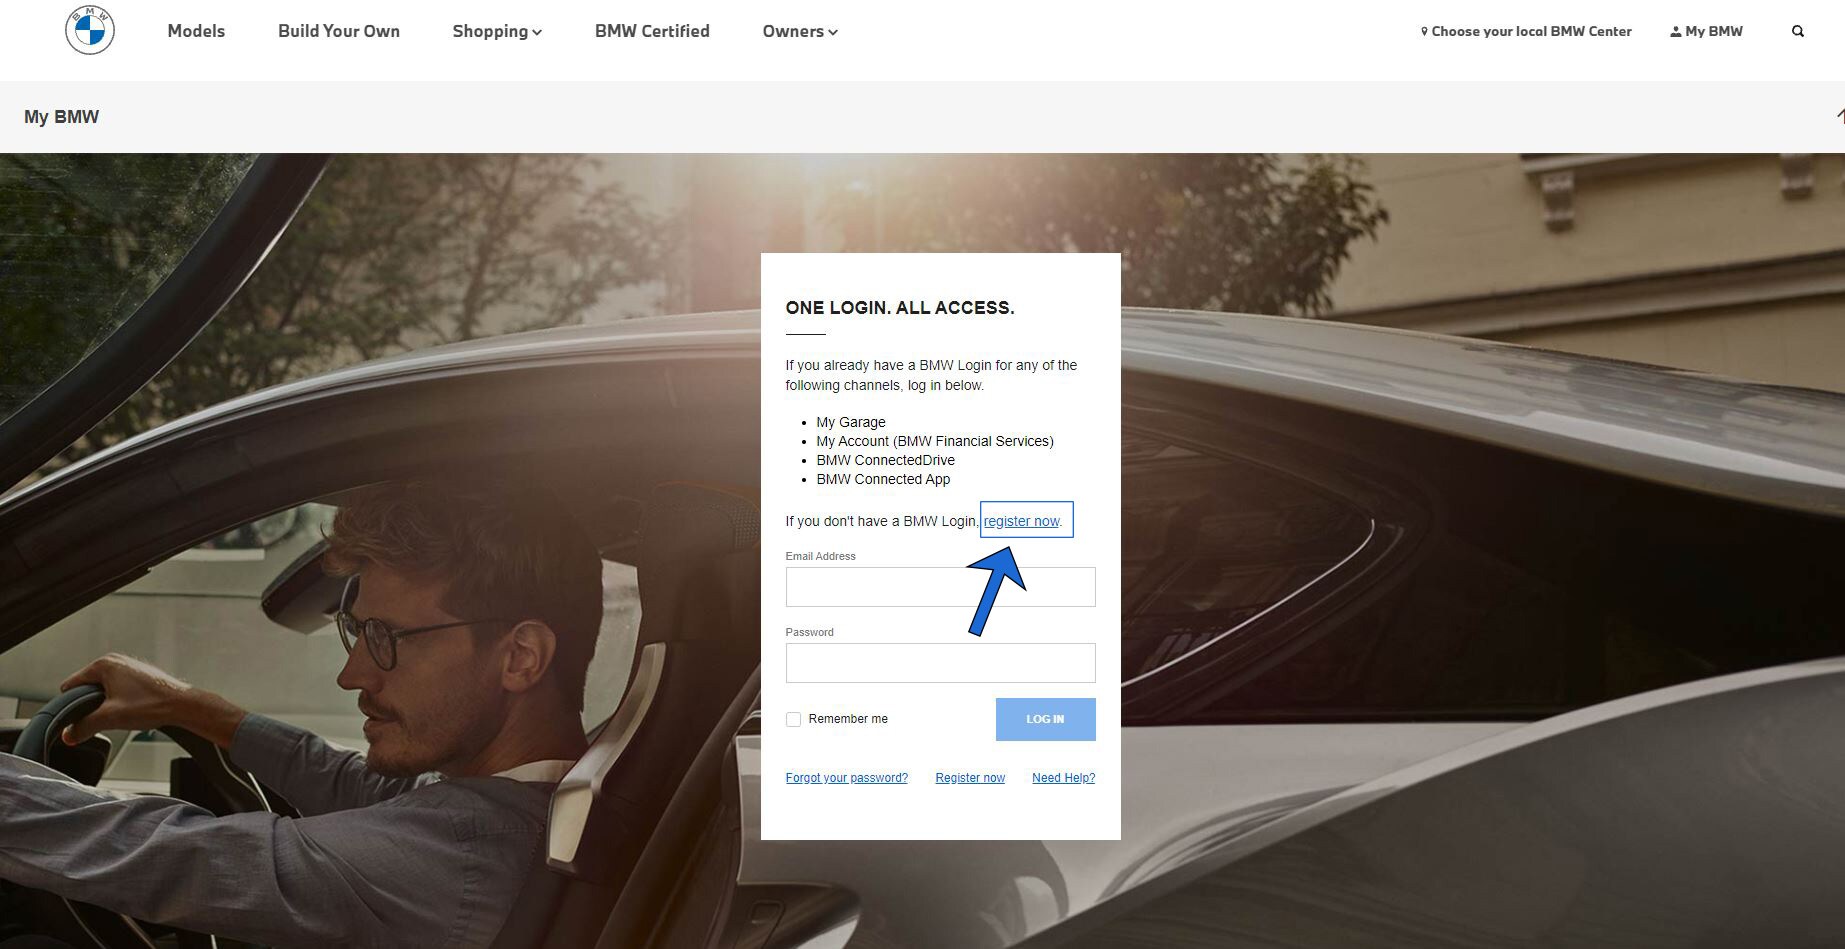The height and width of the screenshot is (949, 1845).
Task: Enable the Remember me checkbox
Action: click(x=793, y=719)
